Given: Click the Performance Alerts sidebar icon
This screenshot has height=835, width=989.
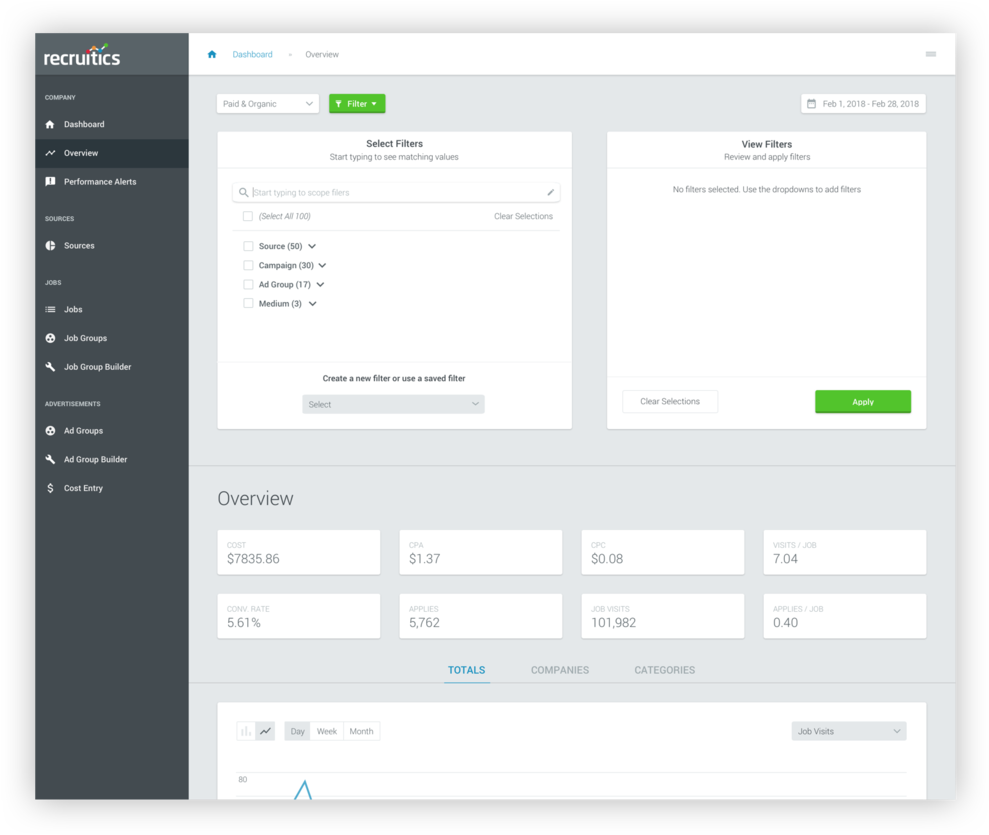Looking at the screenshot, I should point(51,182).
